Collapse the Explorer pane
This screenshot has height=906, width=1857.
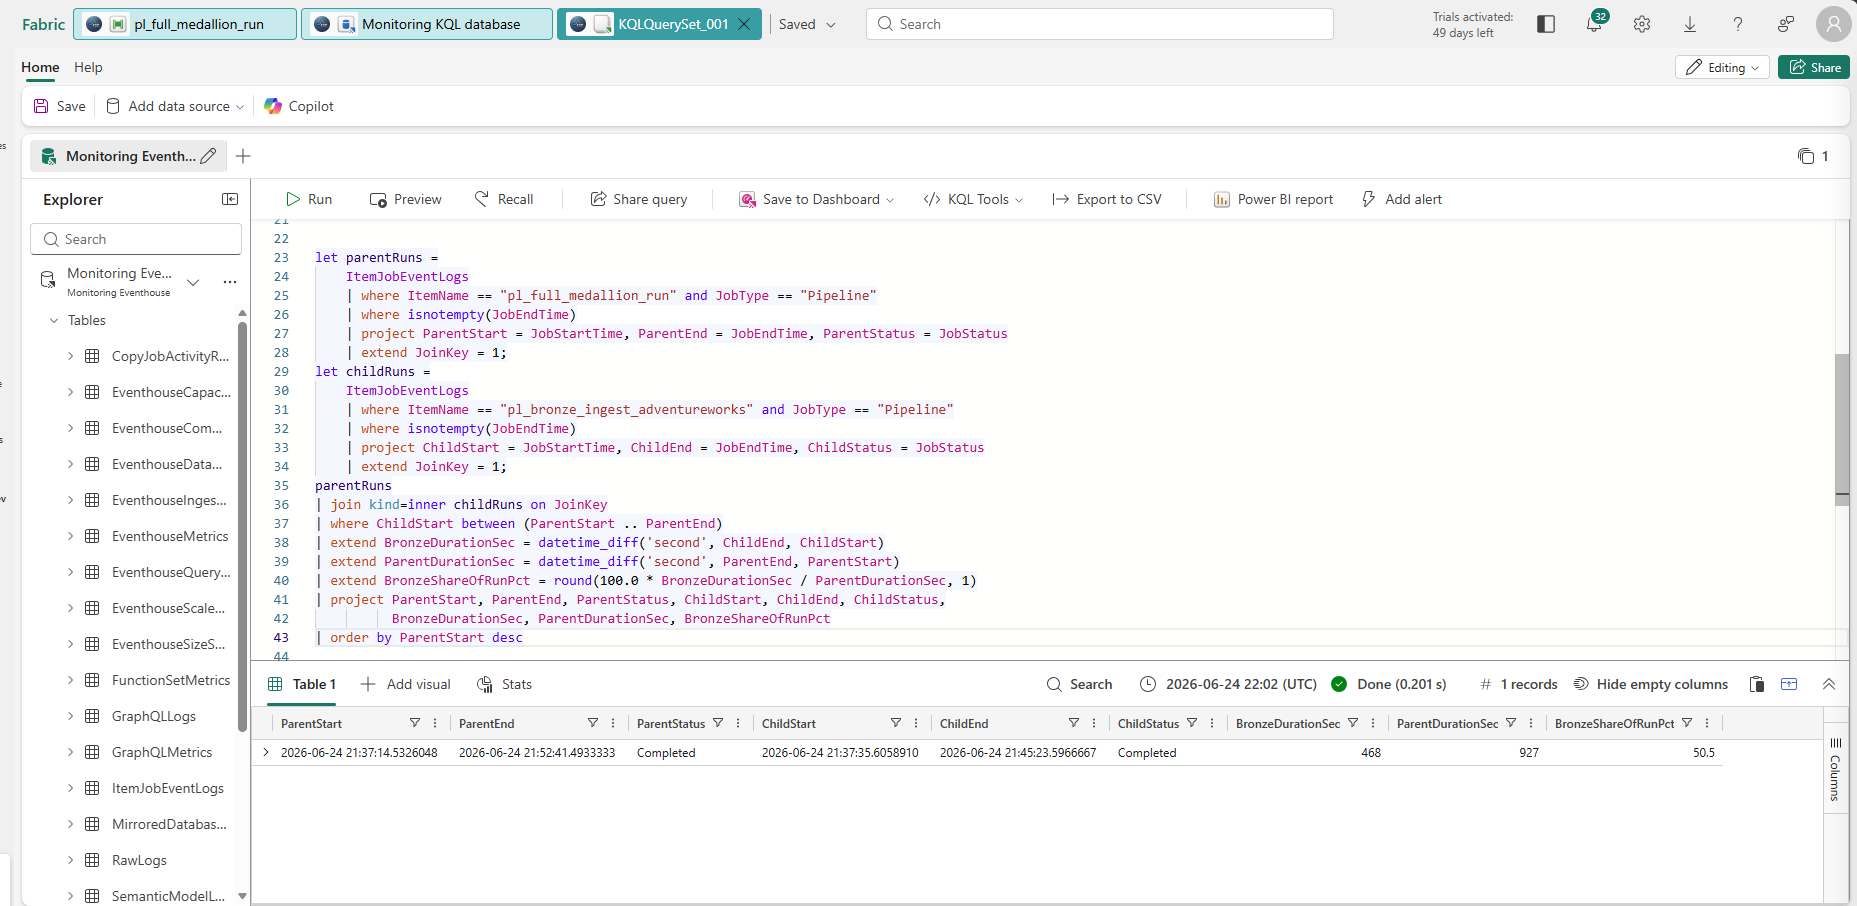230,199
